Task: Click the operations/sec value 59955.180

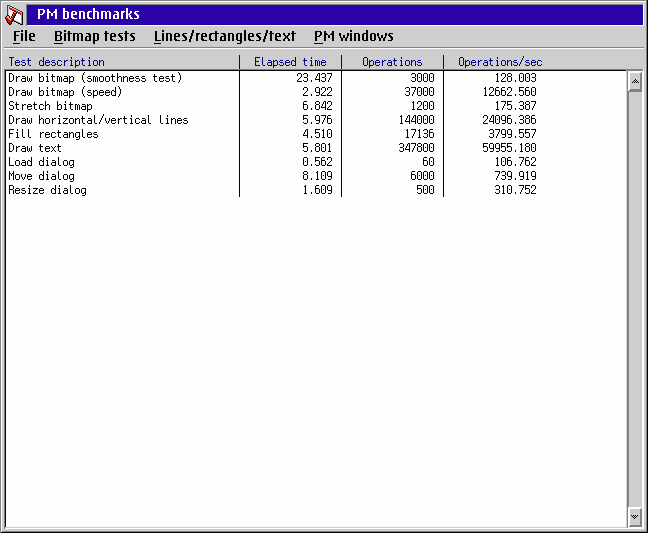Action: [x=510, y=148]
